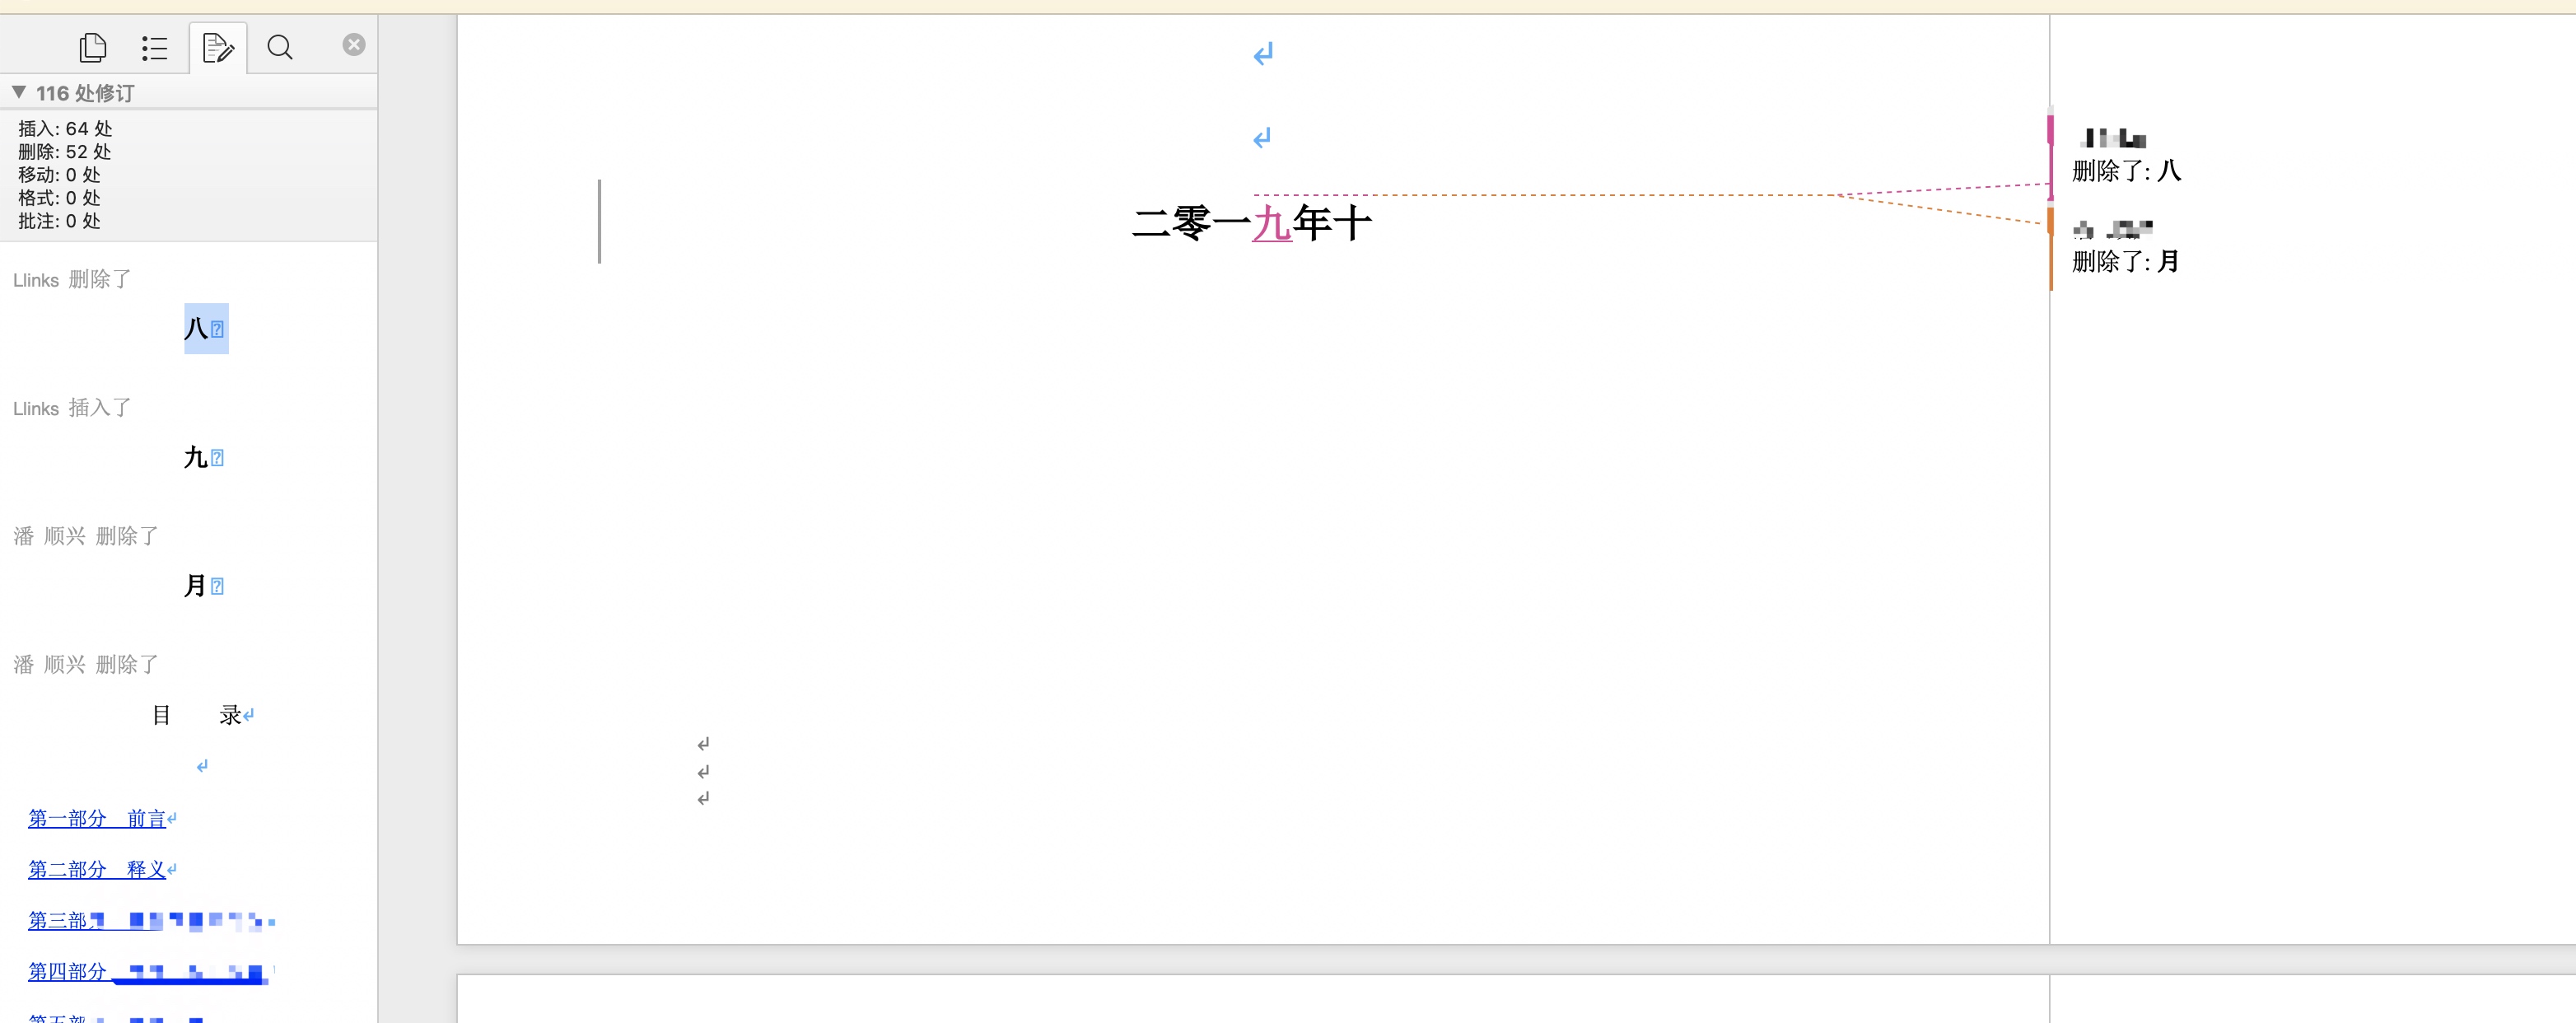
Task: Open the list/outline view icon
Action: point(156,46)
